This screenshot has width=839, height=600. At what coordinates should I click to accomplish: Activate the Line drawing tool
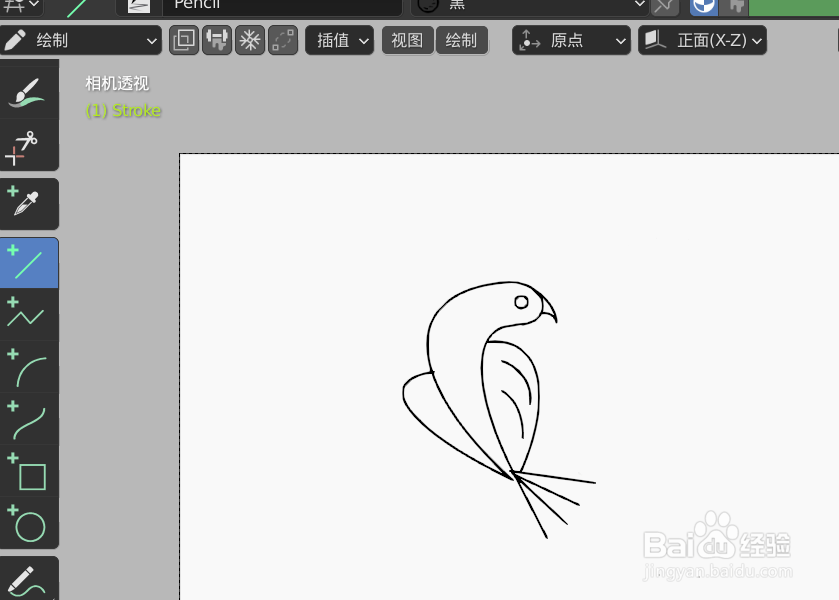tap(29, 262)
